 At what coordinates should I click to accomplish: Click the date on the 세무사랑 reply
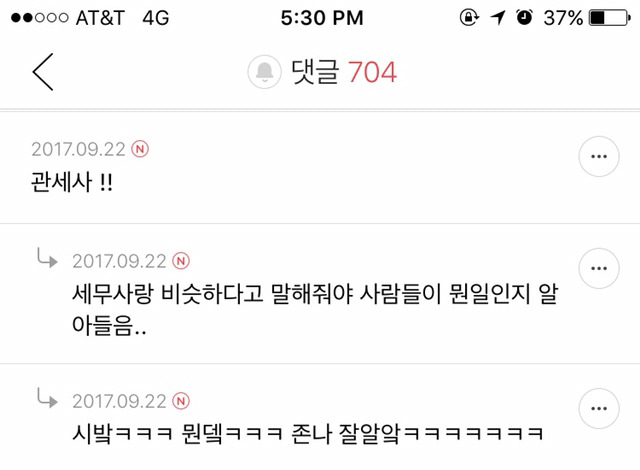119,261
